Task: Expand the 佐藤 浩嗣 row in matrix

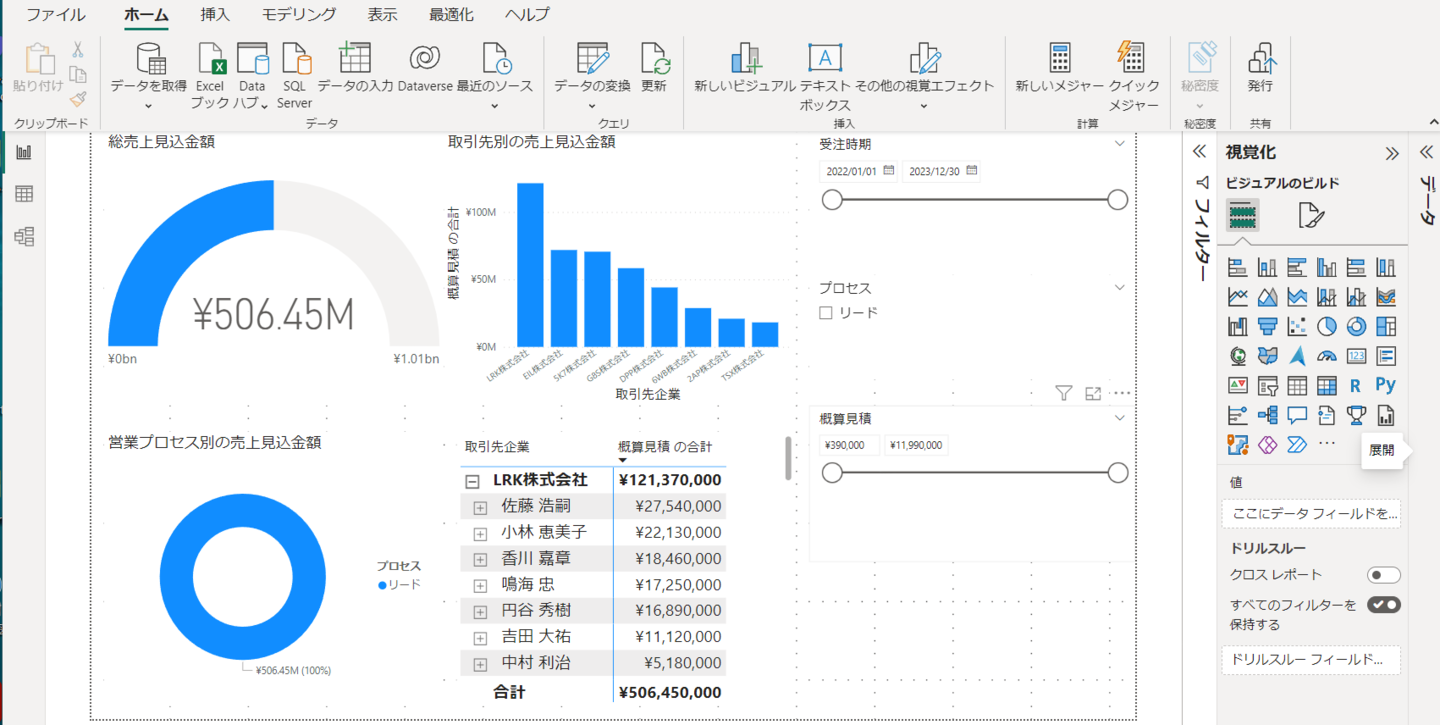Action: (x=480, y=507)
